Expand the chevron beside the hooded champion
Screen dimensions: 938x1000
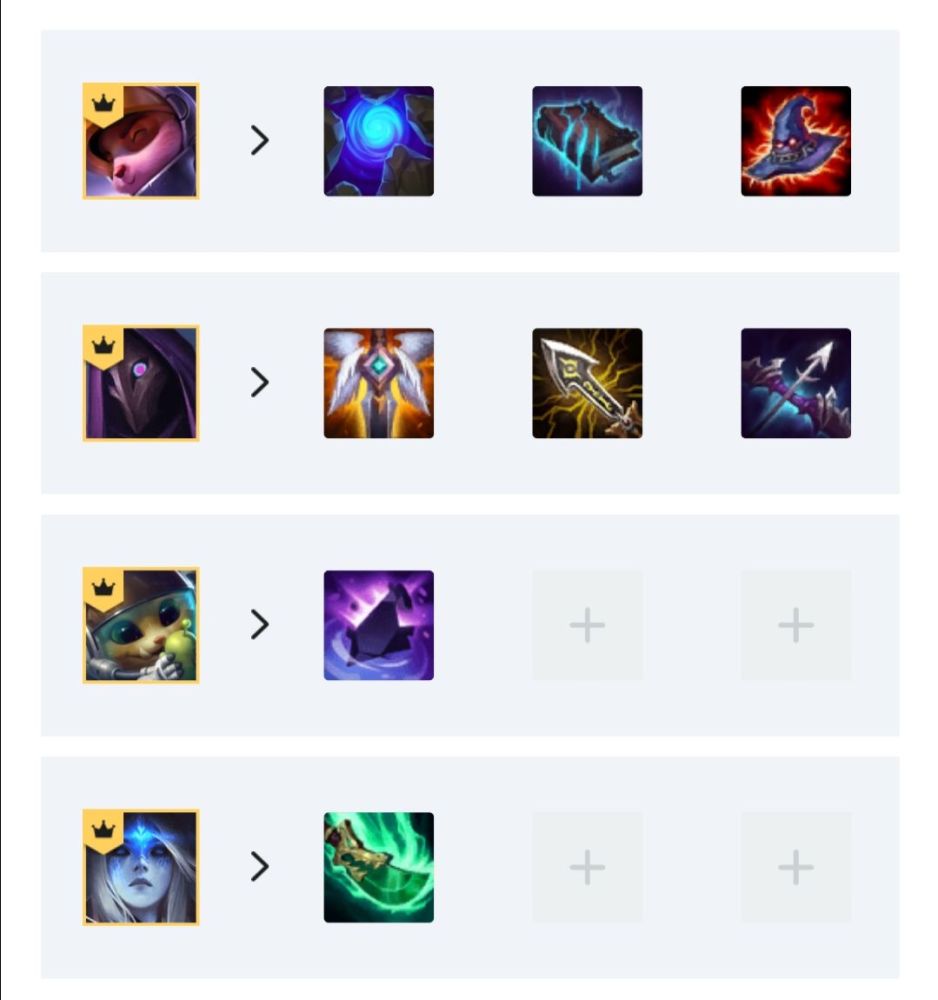coord(260,383)
